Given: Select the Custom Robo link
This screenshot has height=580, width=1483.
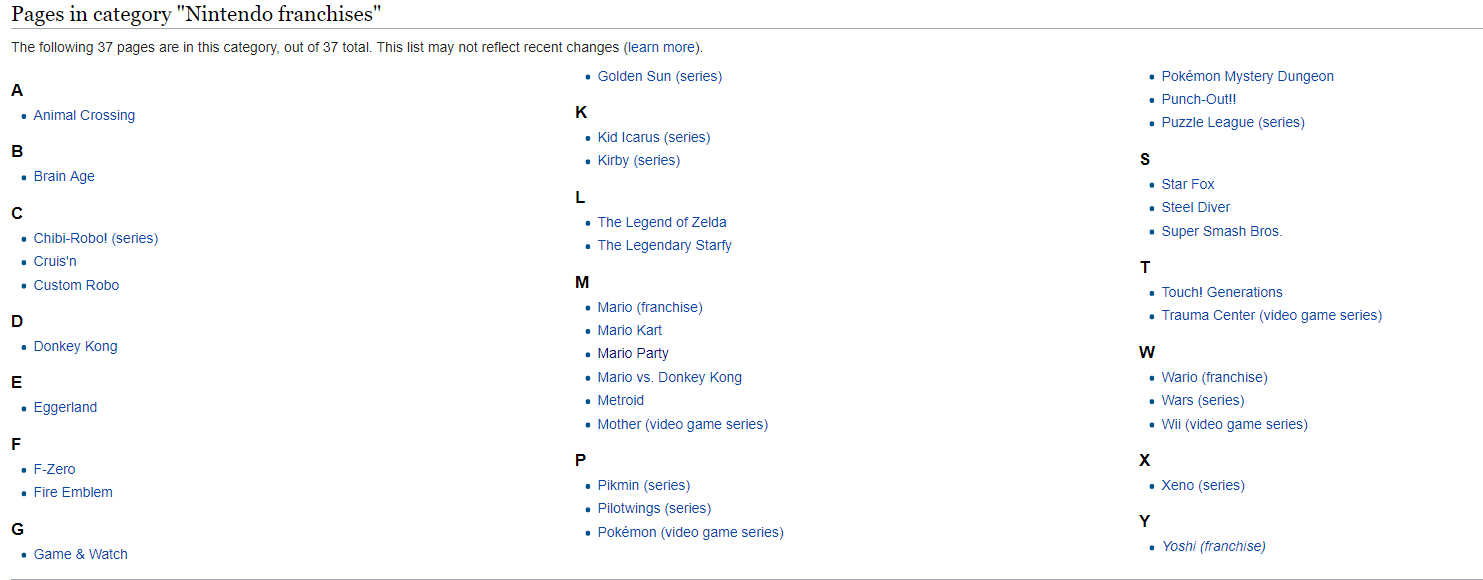Looking at the screenshot, I should (x=76, y=285).
